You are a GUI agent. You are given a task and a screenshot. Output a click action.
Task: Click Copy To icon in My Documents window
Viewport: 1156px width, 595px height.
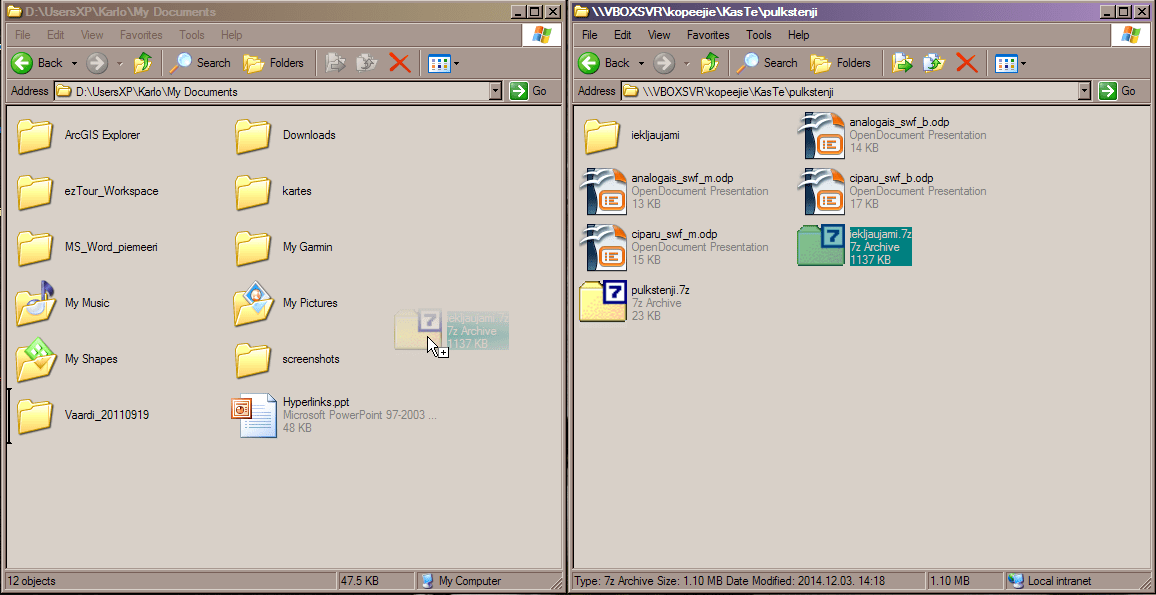click(366, 63)
